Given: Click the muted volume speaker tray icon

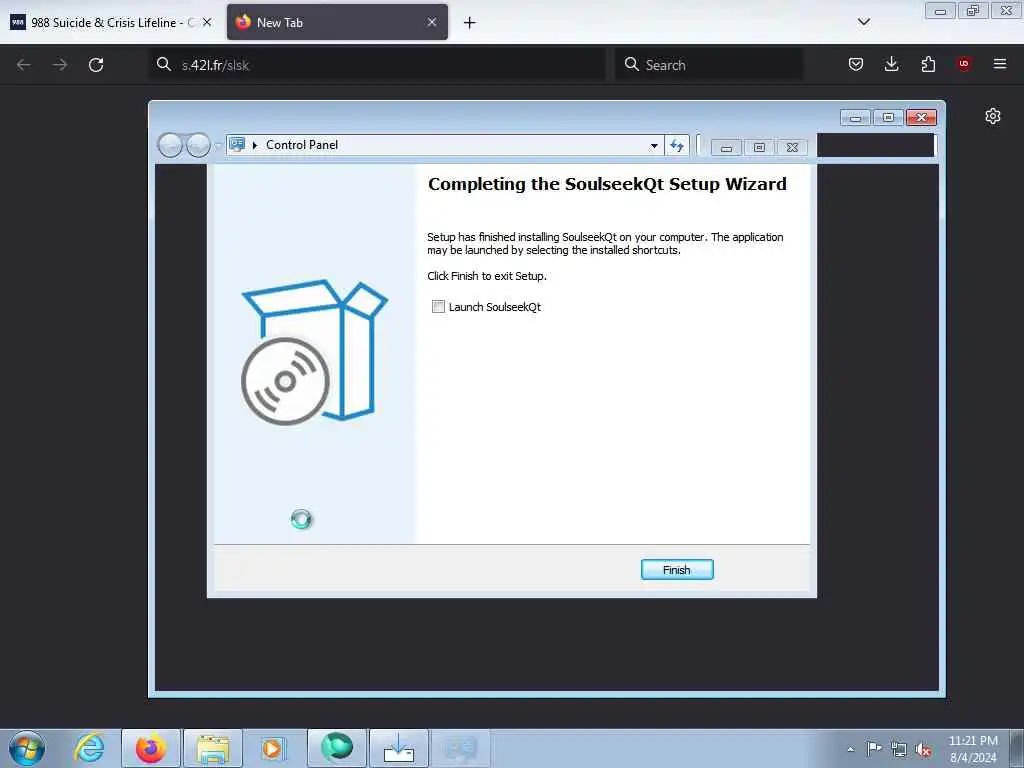Looking at the screenshot, I should point(923,750).
